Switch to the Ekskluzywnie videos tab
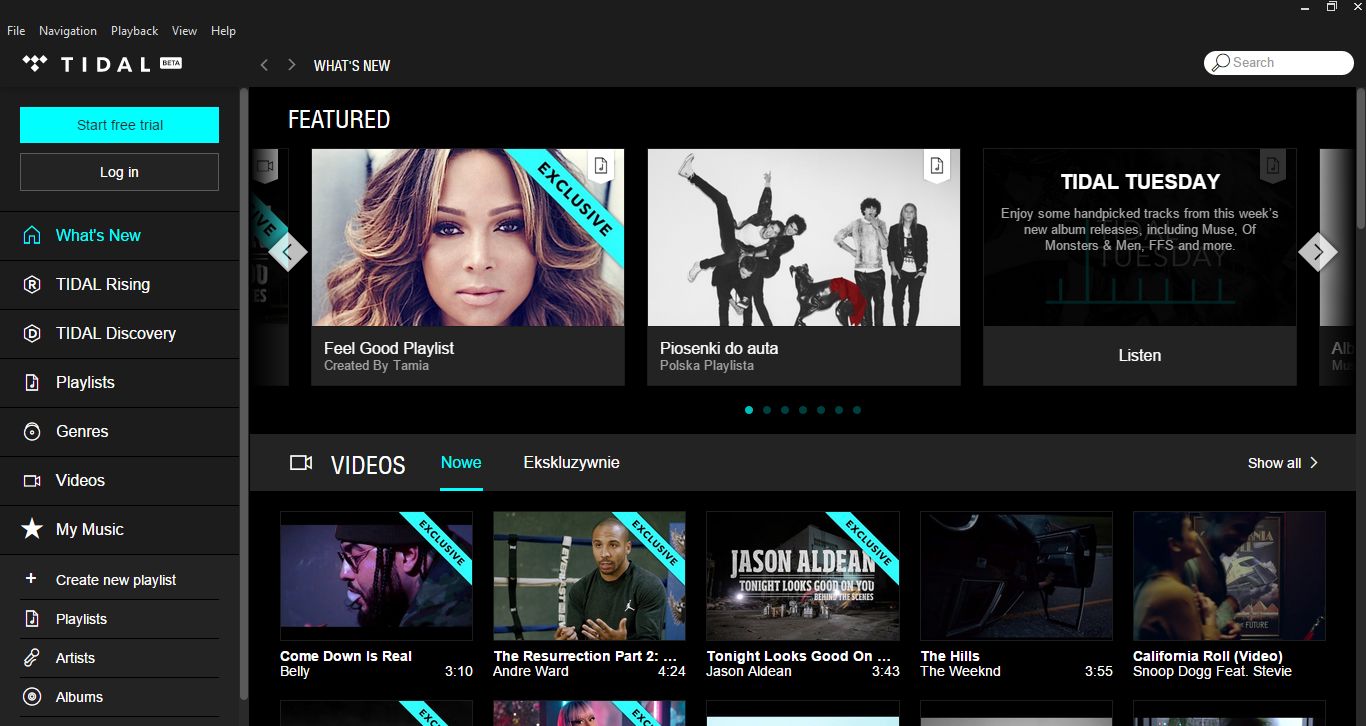The image size is (1366, 726). [x=571, y=463]
